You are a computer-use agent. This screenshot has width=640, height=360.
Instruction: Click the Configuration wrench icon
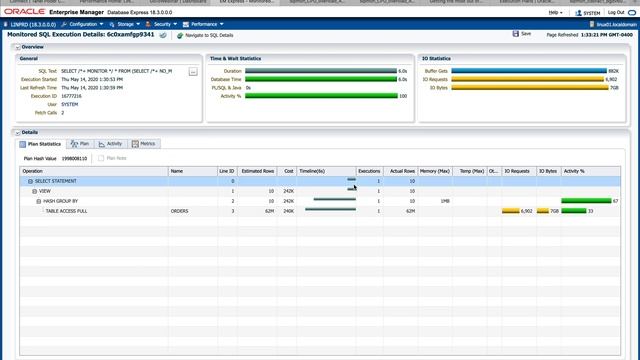coord(64,24)
